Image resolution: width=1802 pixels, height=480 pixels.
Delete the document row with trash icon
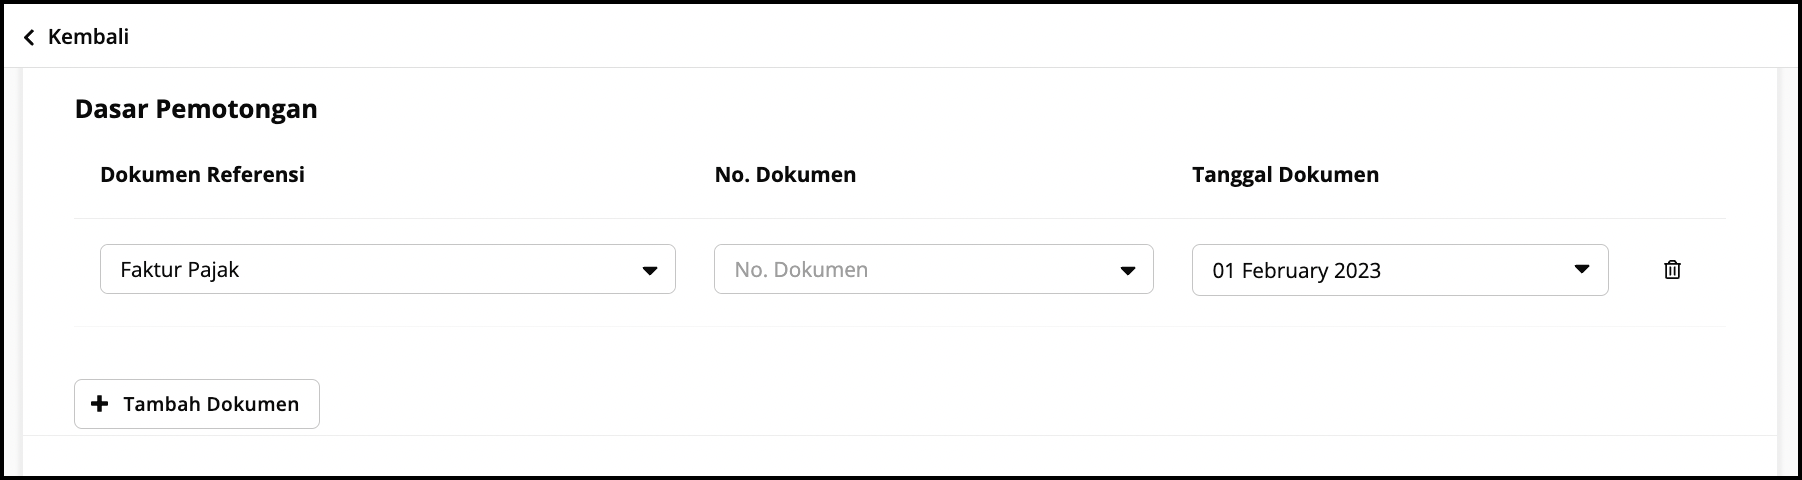coord(1671,269)
